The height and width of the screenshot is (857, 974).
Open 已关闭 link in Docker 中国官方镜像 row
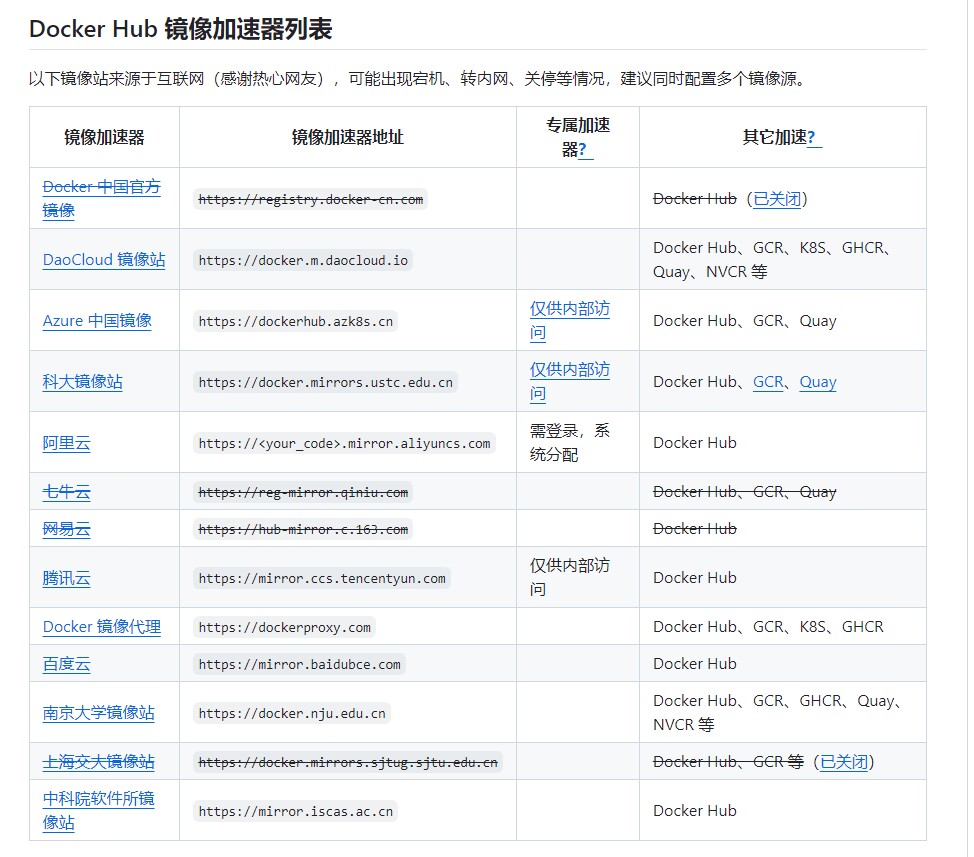(777, 199)
